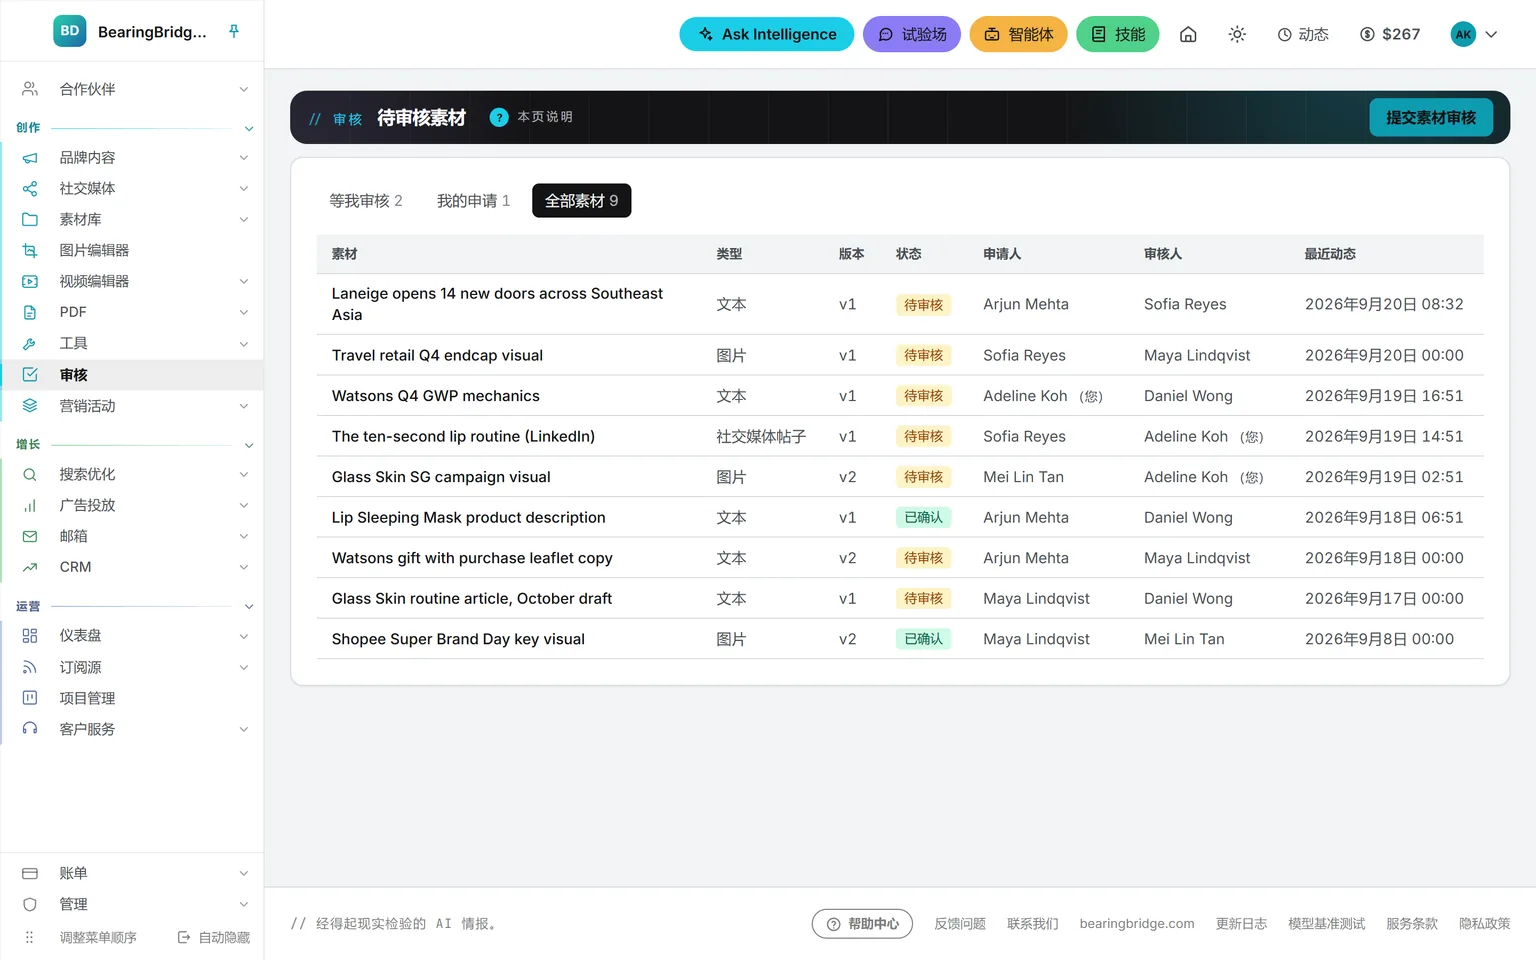1536x960 pixels.
Task: Open the 图片编辑器 crop icon item
Action: pos(30,250)
